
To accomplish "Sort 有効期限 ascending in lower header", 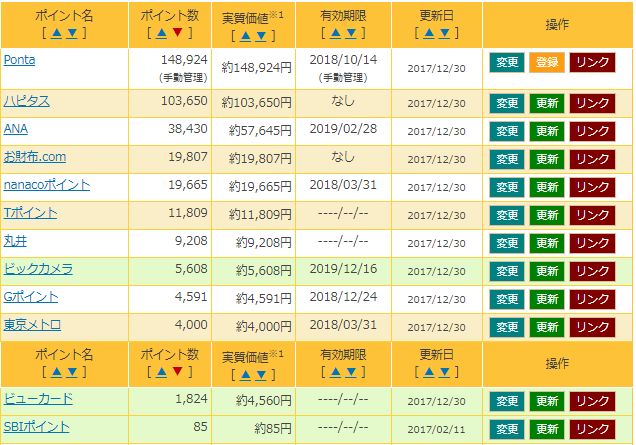I will click(335, 372).
